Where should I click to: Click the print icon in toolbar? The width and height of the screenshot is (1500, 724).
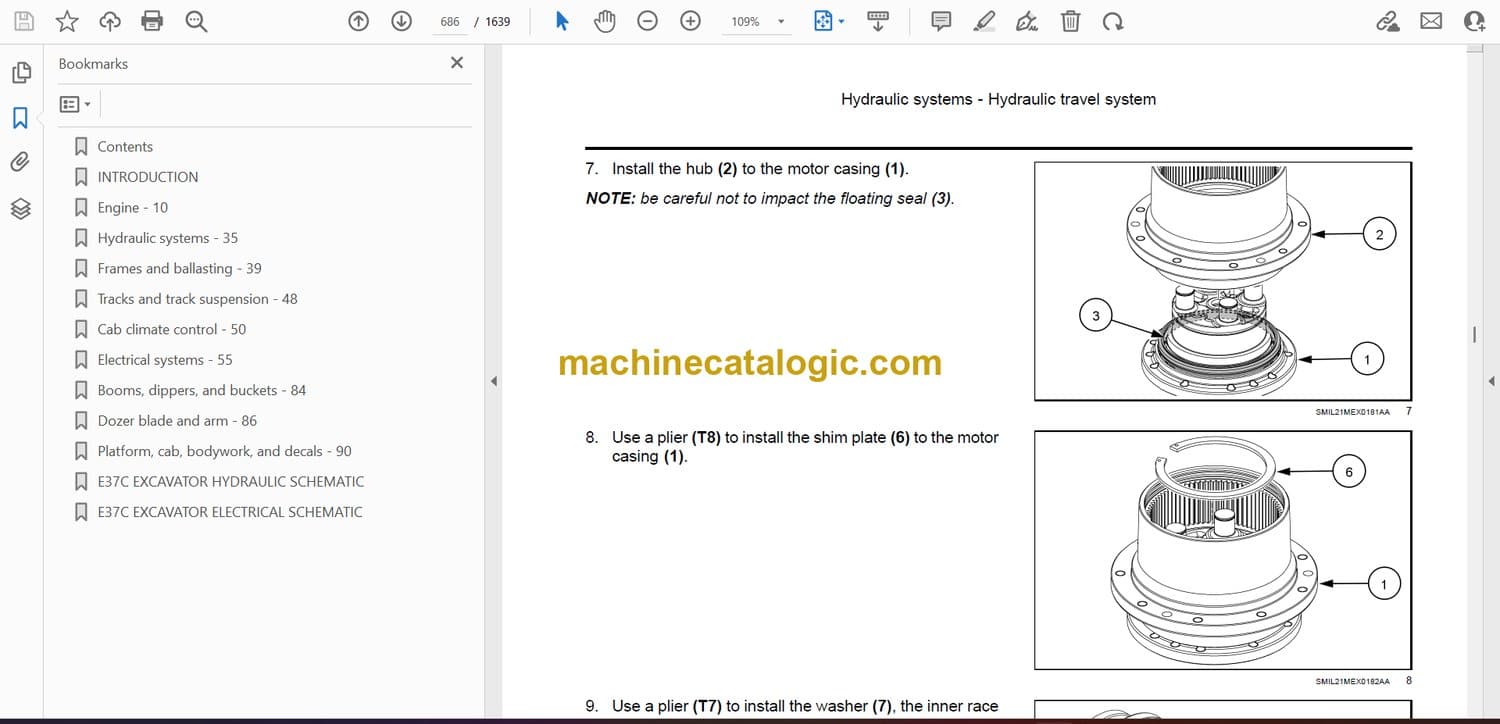pos(152,21)
